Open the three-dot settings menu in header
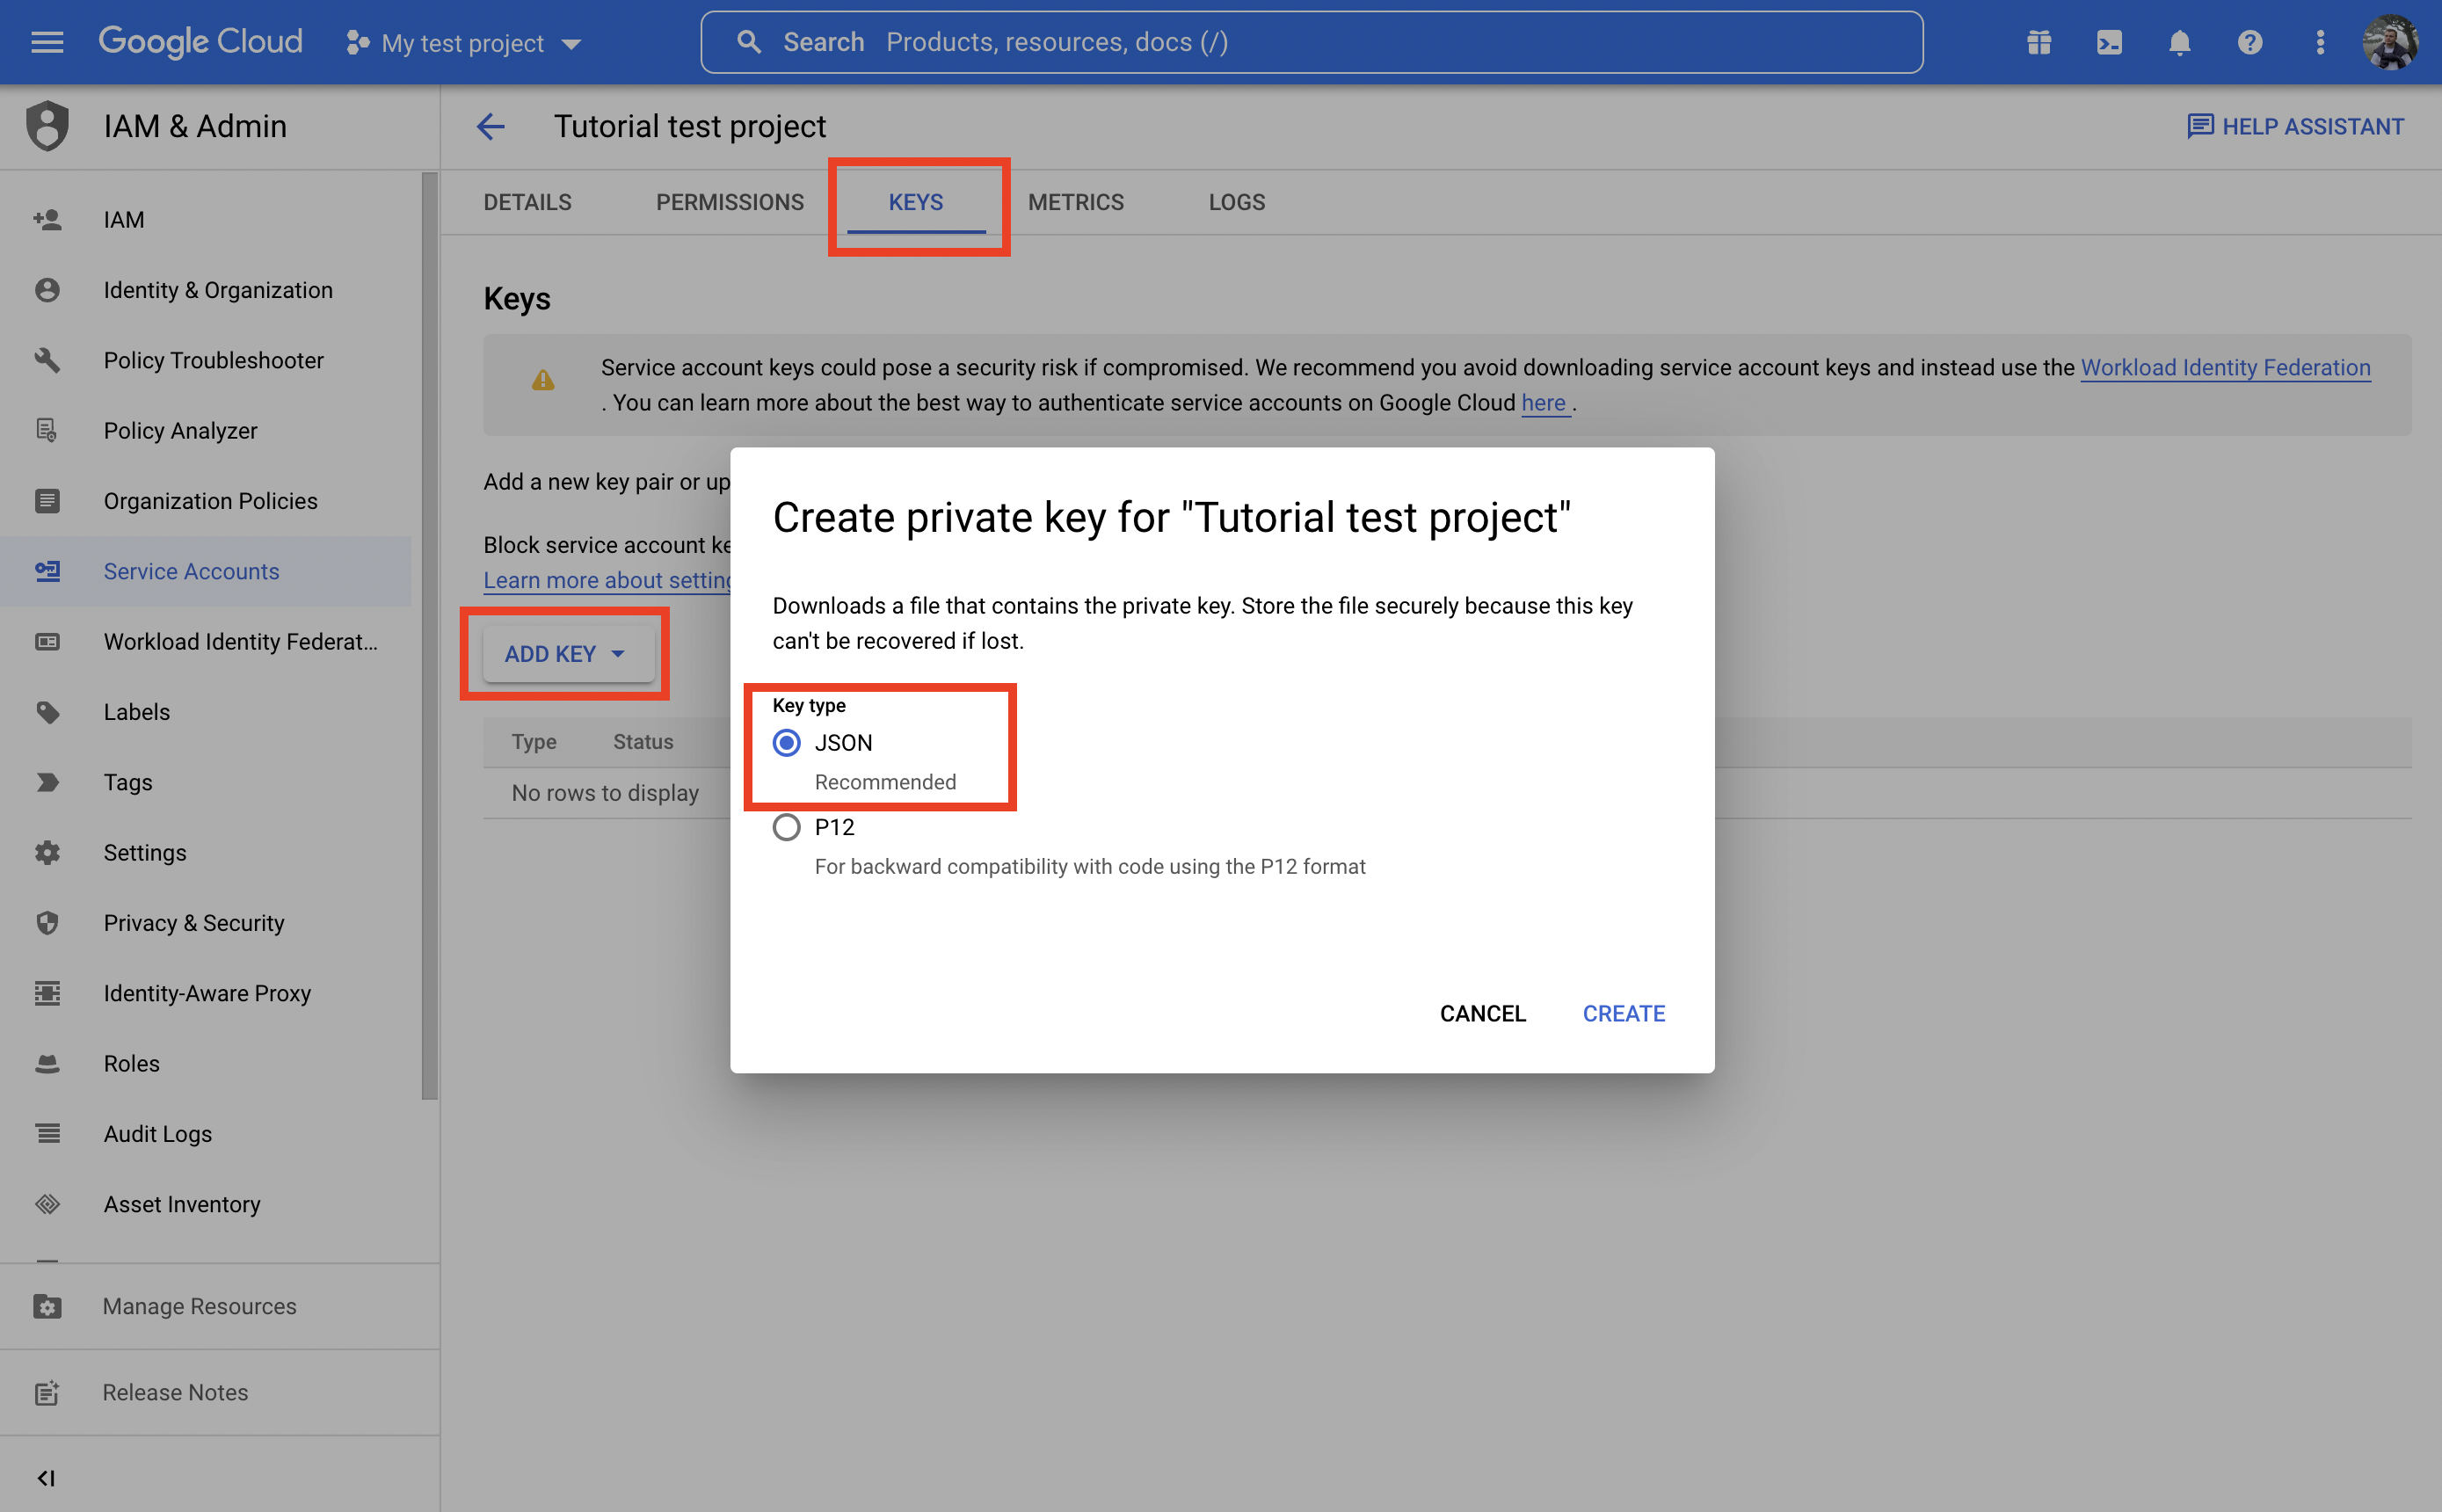The image size is (2442, 1512). 2320,42
